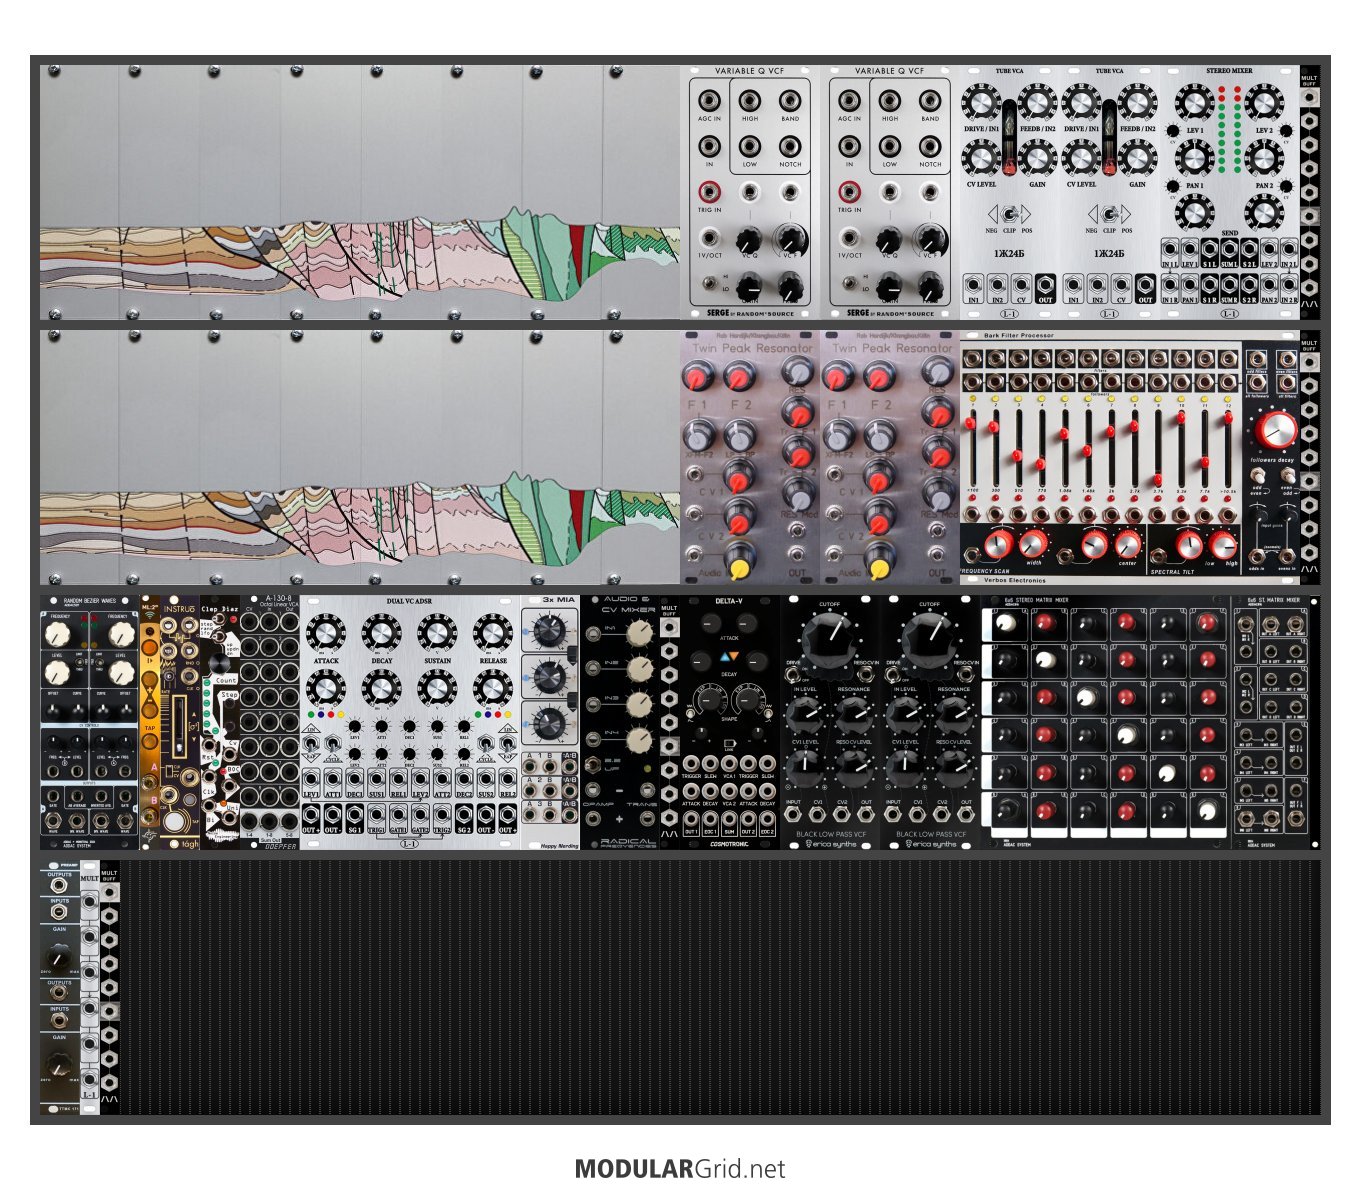1361x1190 pixels.
Task: Click black OUT jack on left Tube VCA
Action: [1046, 284]
